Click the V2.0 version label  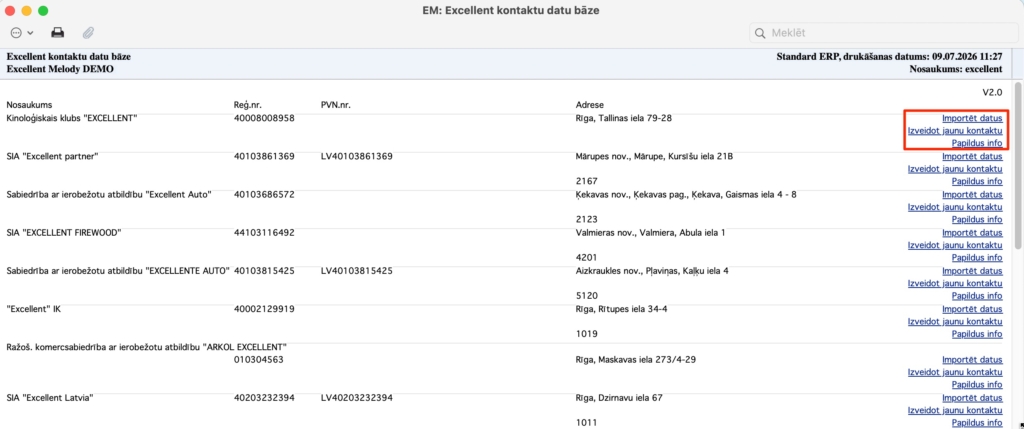(x=992, y=93)
